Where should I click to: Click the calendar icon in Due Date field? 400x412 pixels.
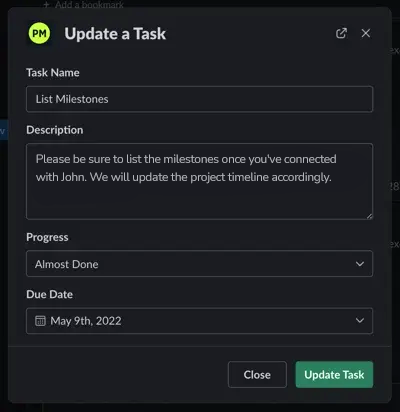pos(40,321)
